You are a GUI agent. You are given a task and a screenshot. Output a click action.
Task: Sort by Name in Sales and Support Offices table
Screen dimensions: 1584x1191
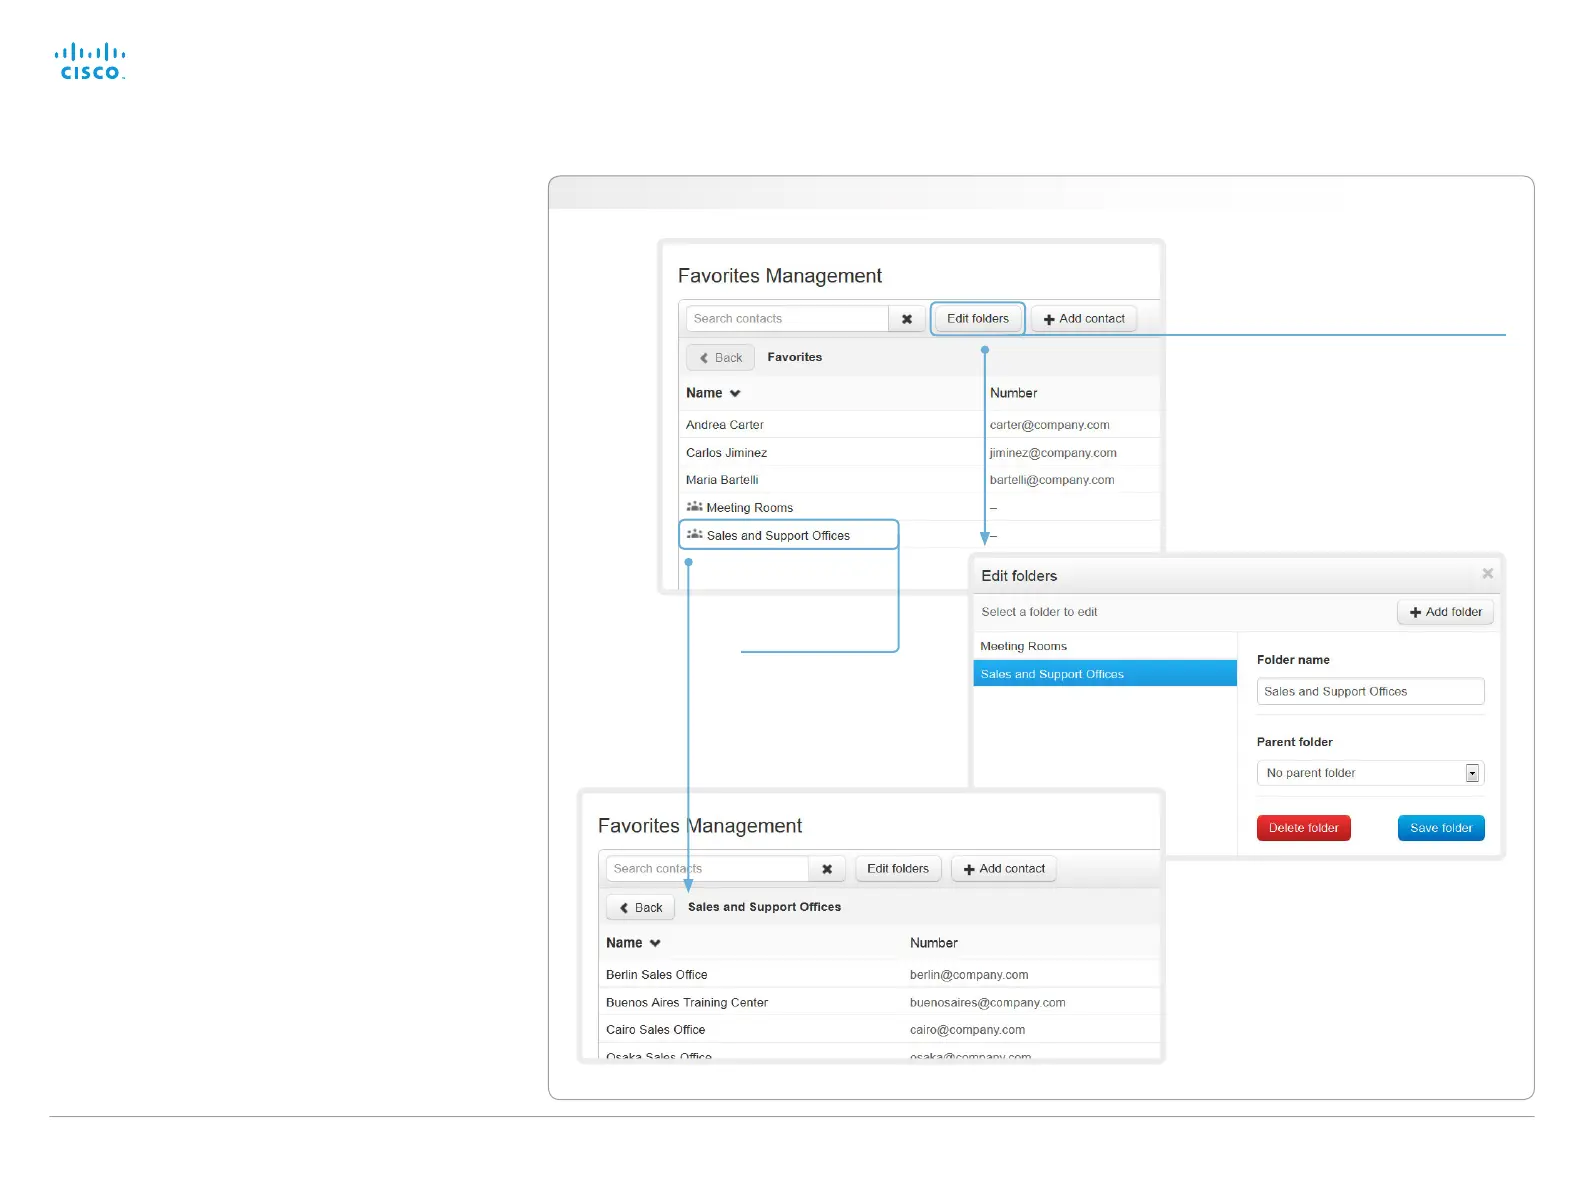(633, 943)
